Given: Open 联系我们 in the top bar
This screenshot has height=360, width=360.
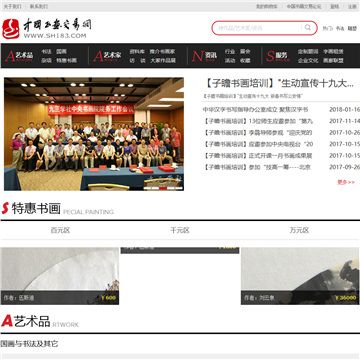Looking at the screenshot, I should pyautogui.click(x=39, y=6).
